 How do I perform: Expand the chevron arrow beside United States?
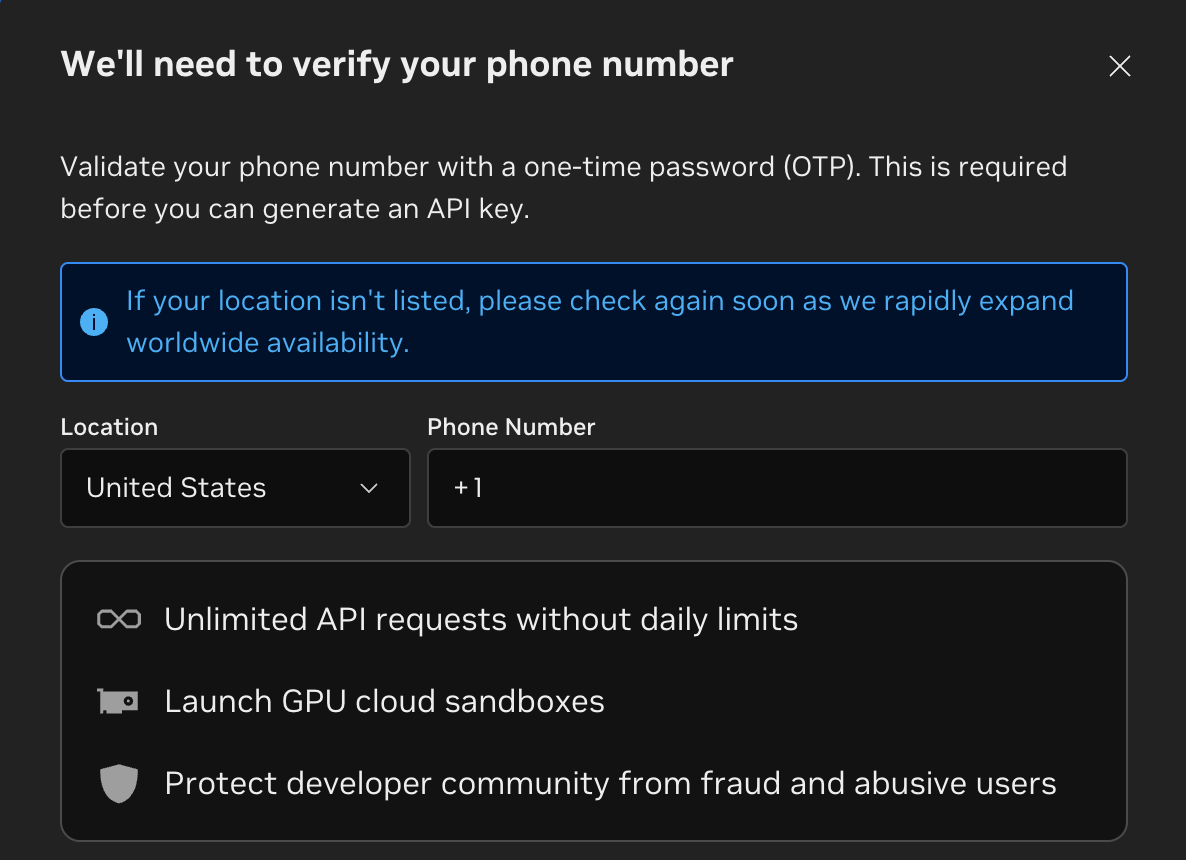point(368,488)
